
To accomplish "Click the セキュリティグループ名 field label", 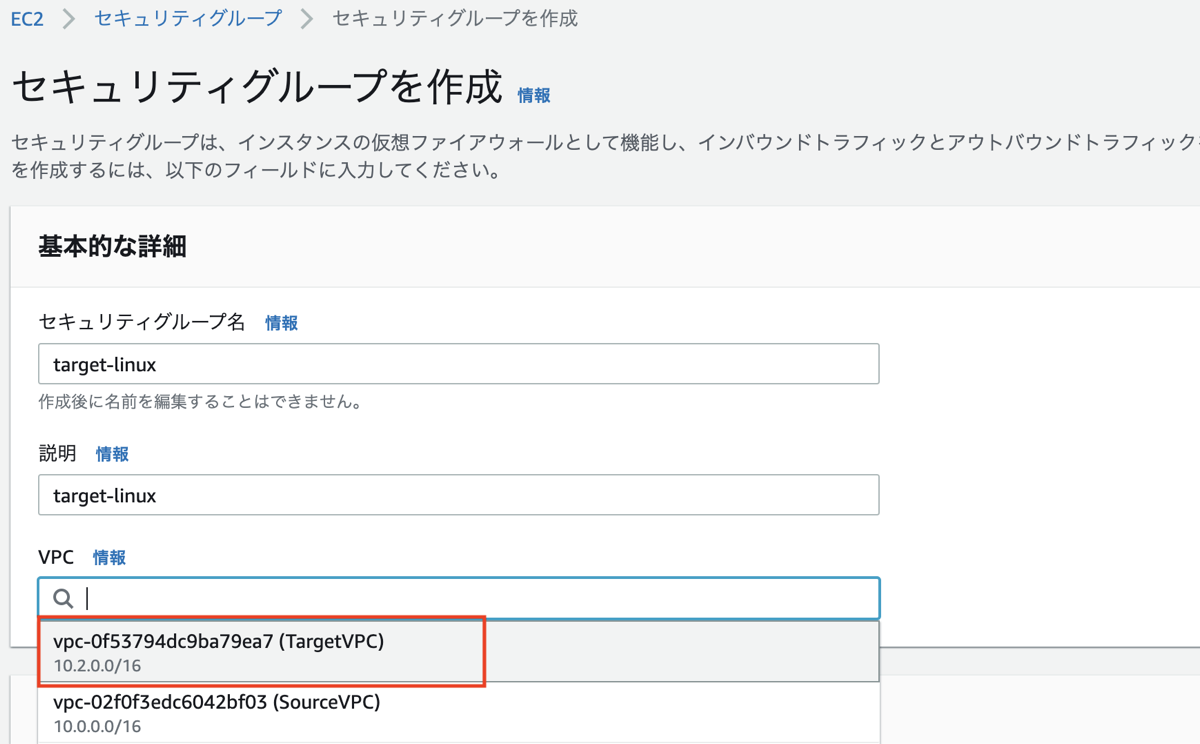I will point(141,322).
